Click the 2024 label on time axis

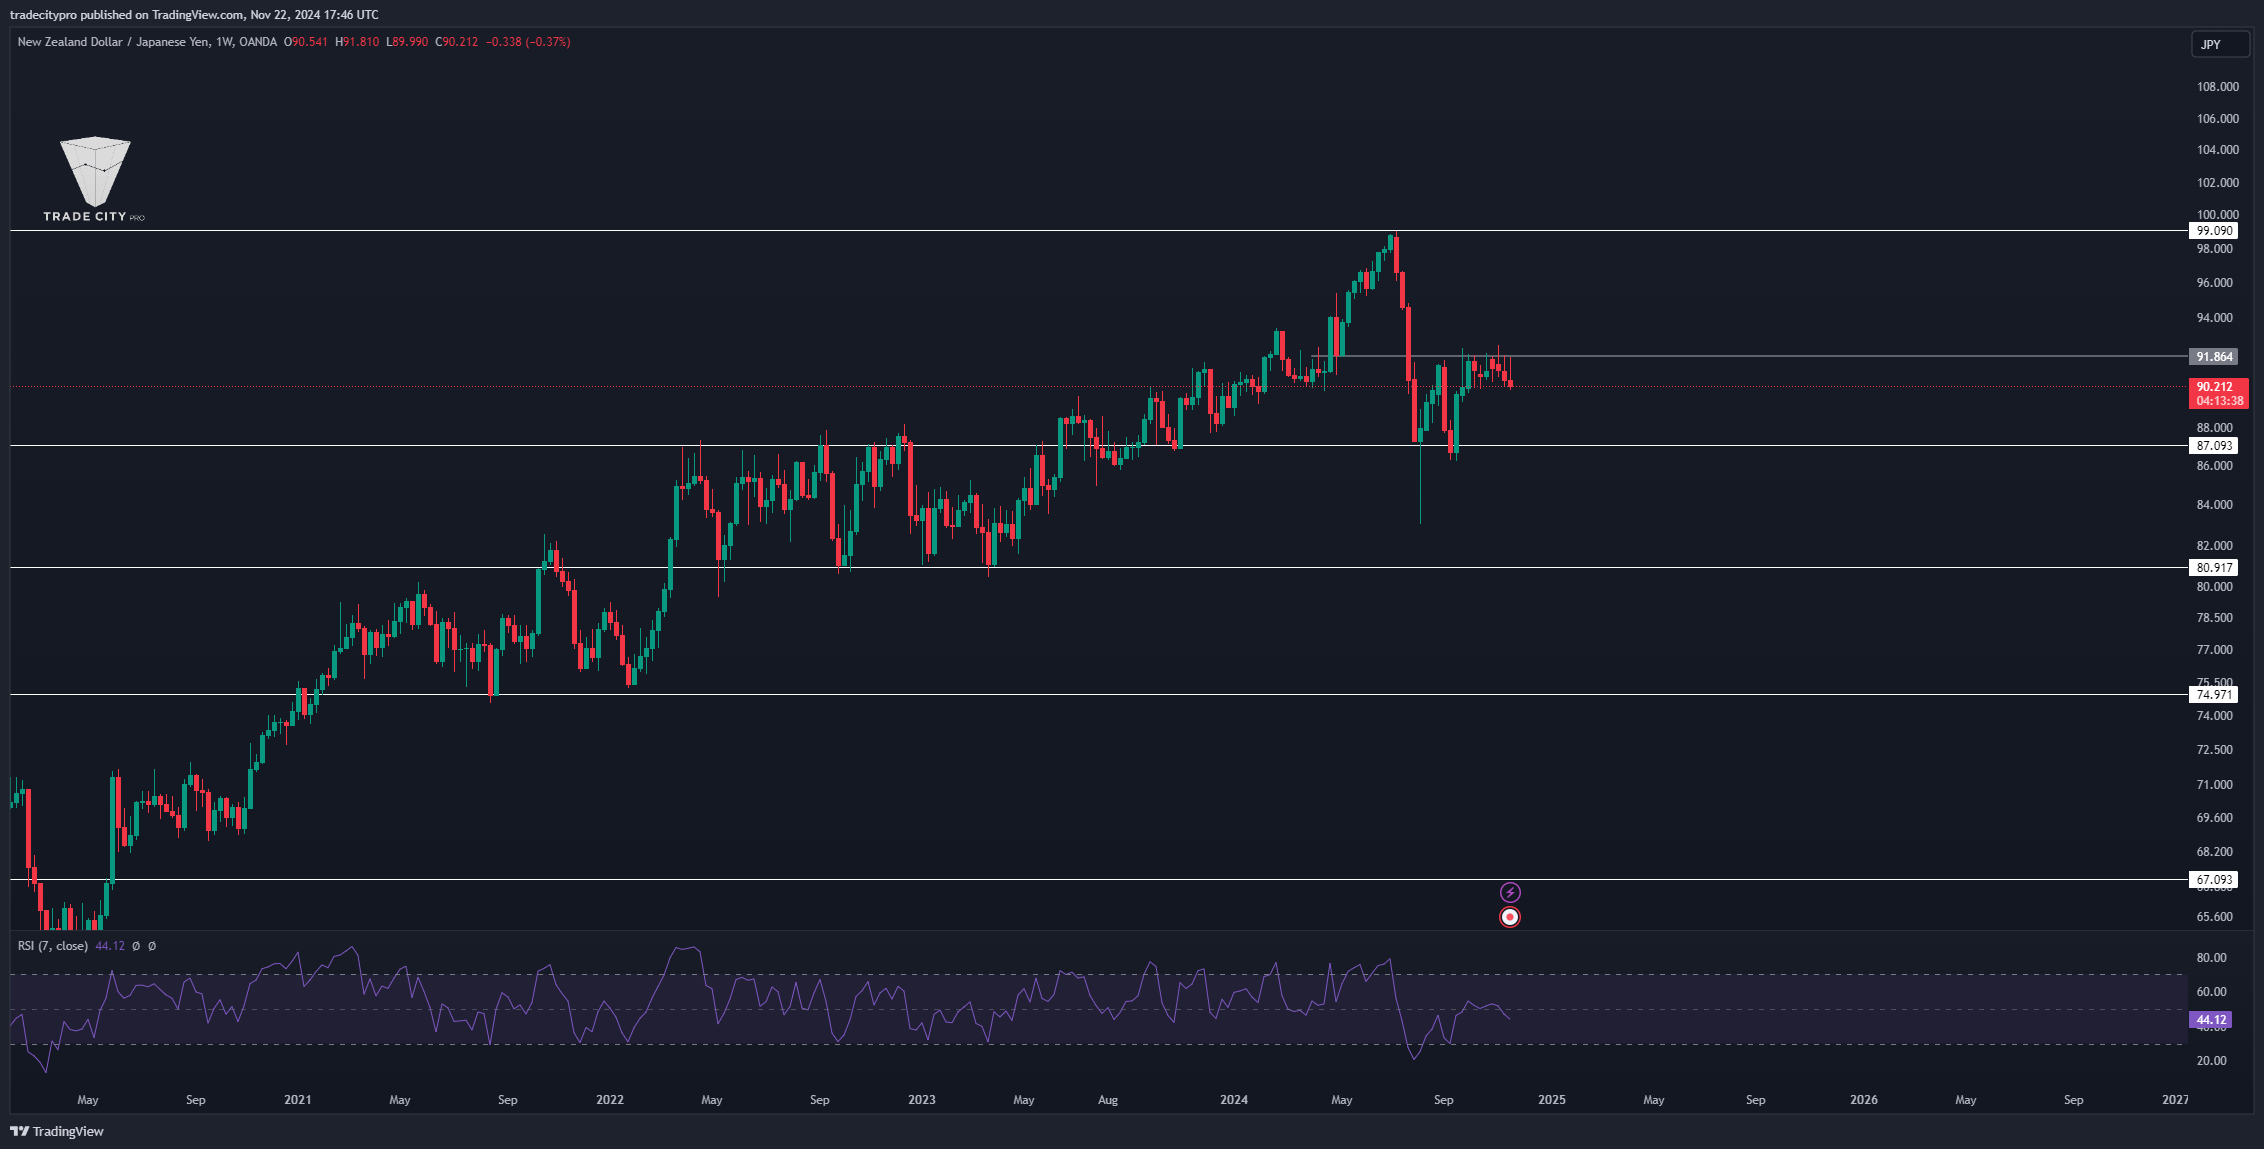coord(1233,1099)
